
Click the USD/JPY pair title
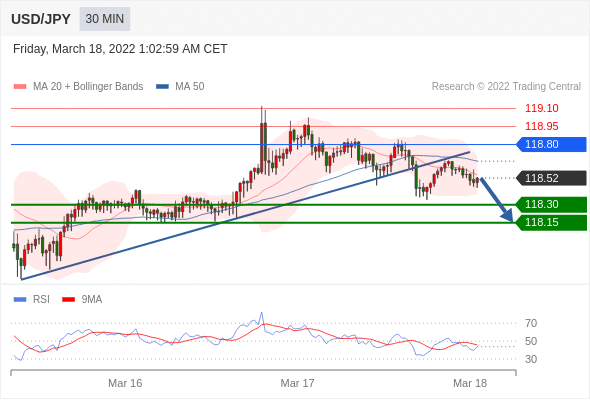(x=41, y=19)
